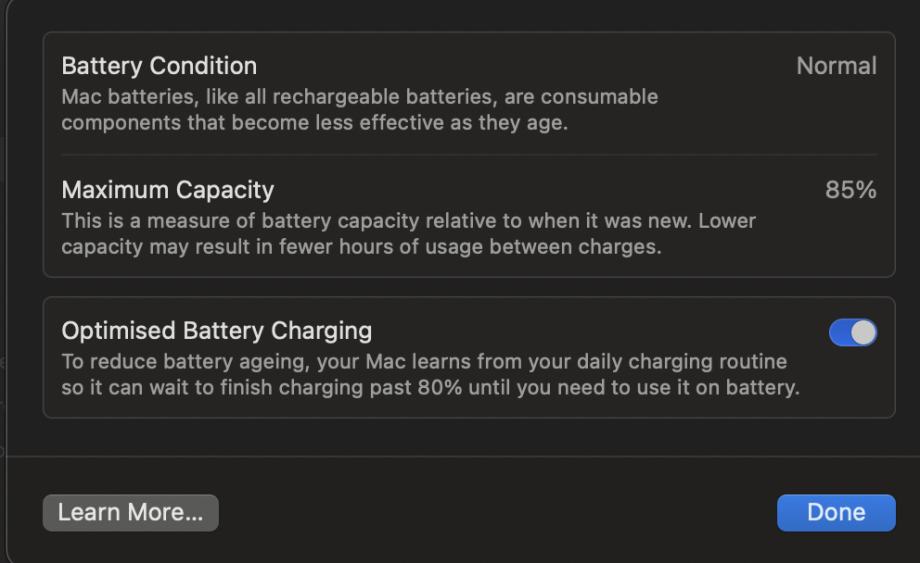Click the 'capacity may result in fewer hours' line
The height and width of the screenshot is (563, 920).
point(361,246)
